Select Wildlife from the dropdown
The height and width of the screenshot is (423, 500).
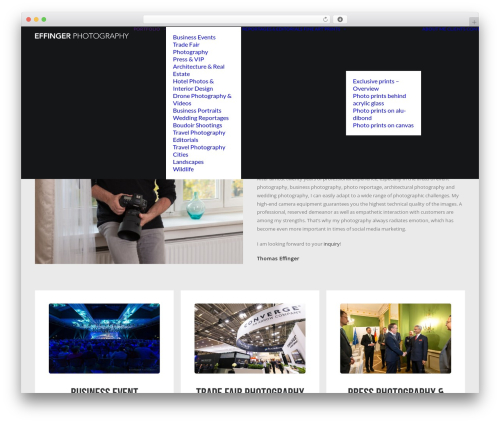click(x=183, y=169)
